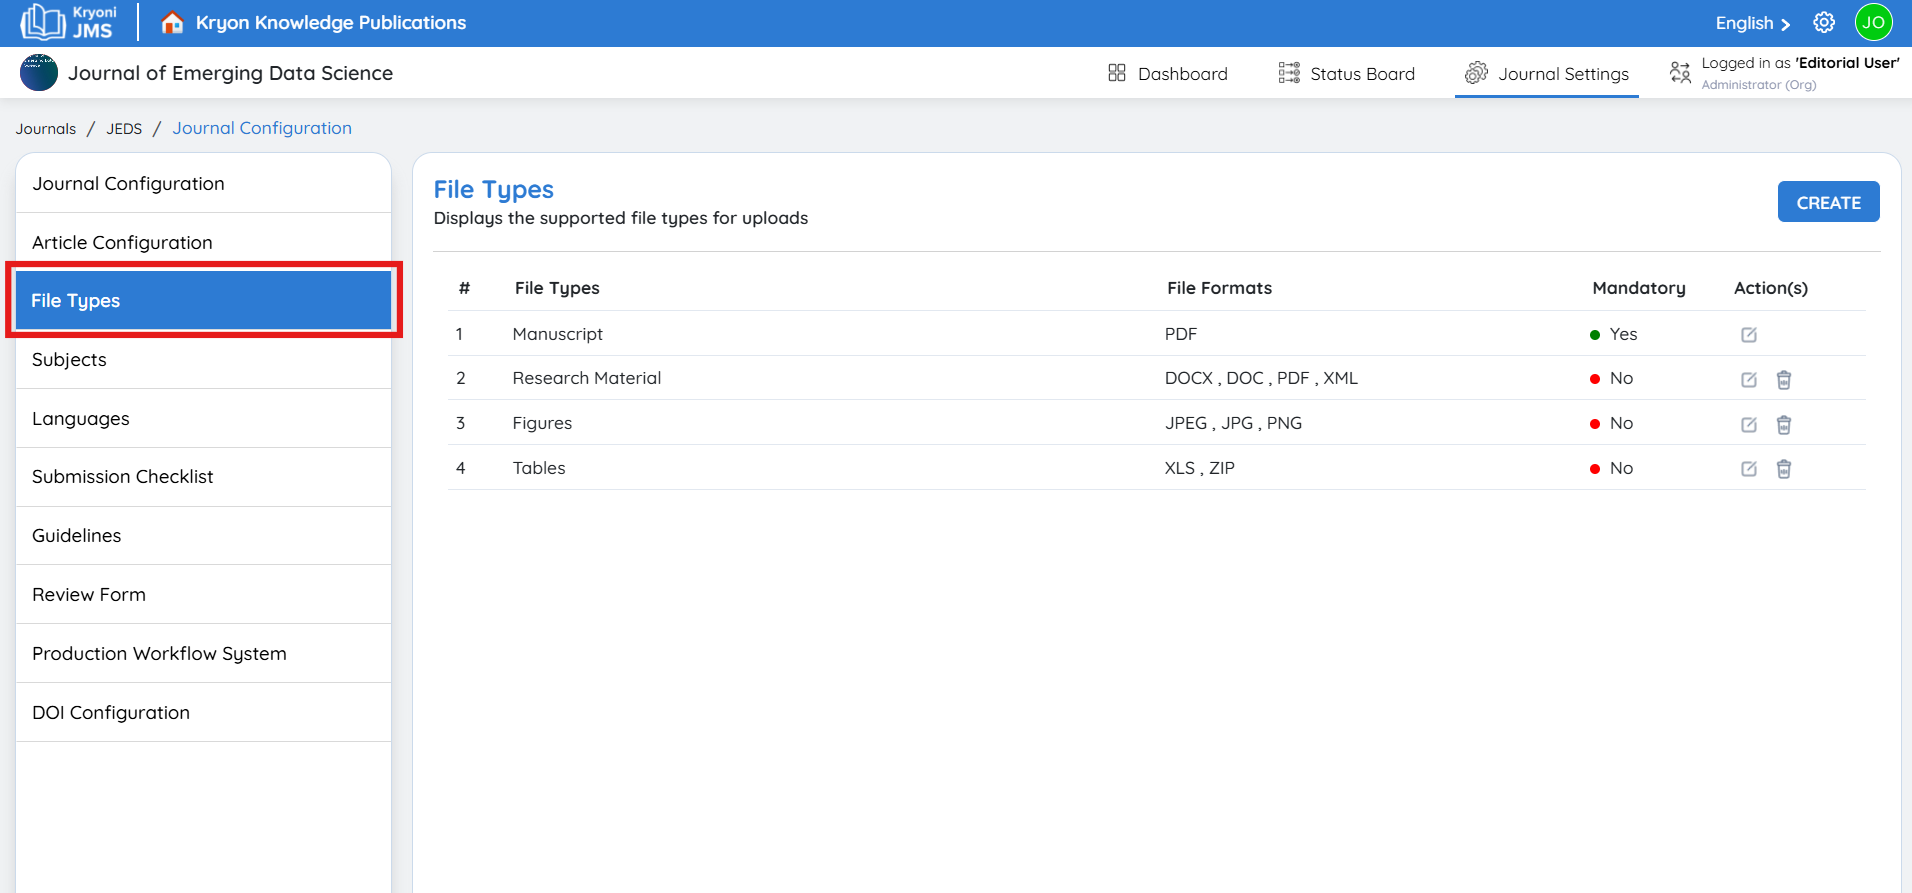Switch to the Dashboard tab
This screenshot has width=1912, height=893.
[x=1167, y=74]
